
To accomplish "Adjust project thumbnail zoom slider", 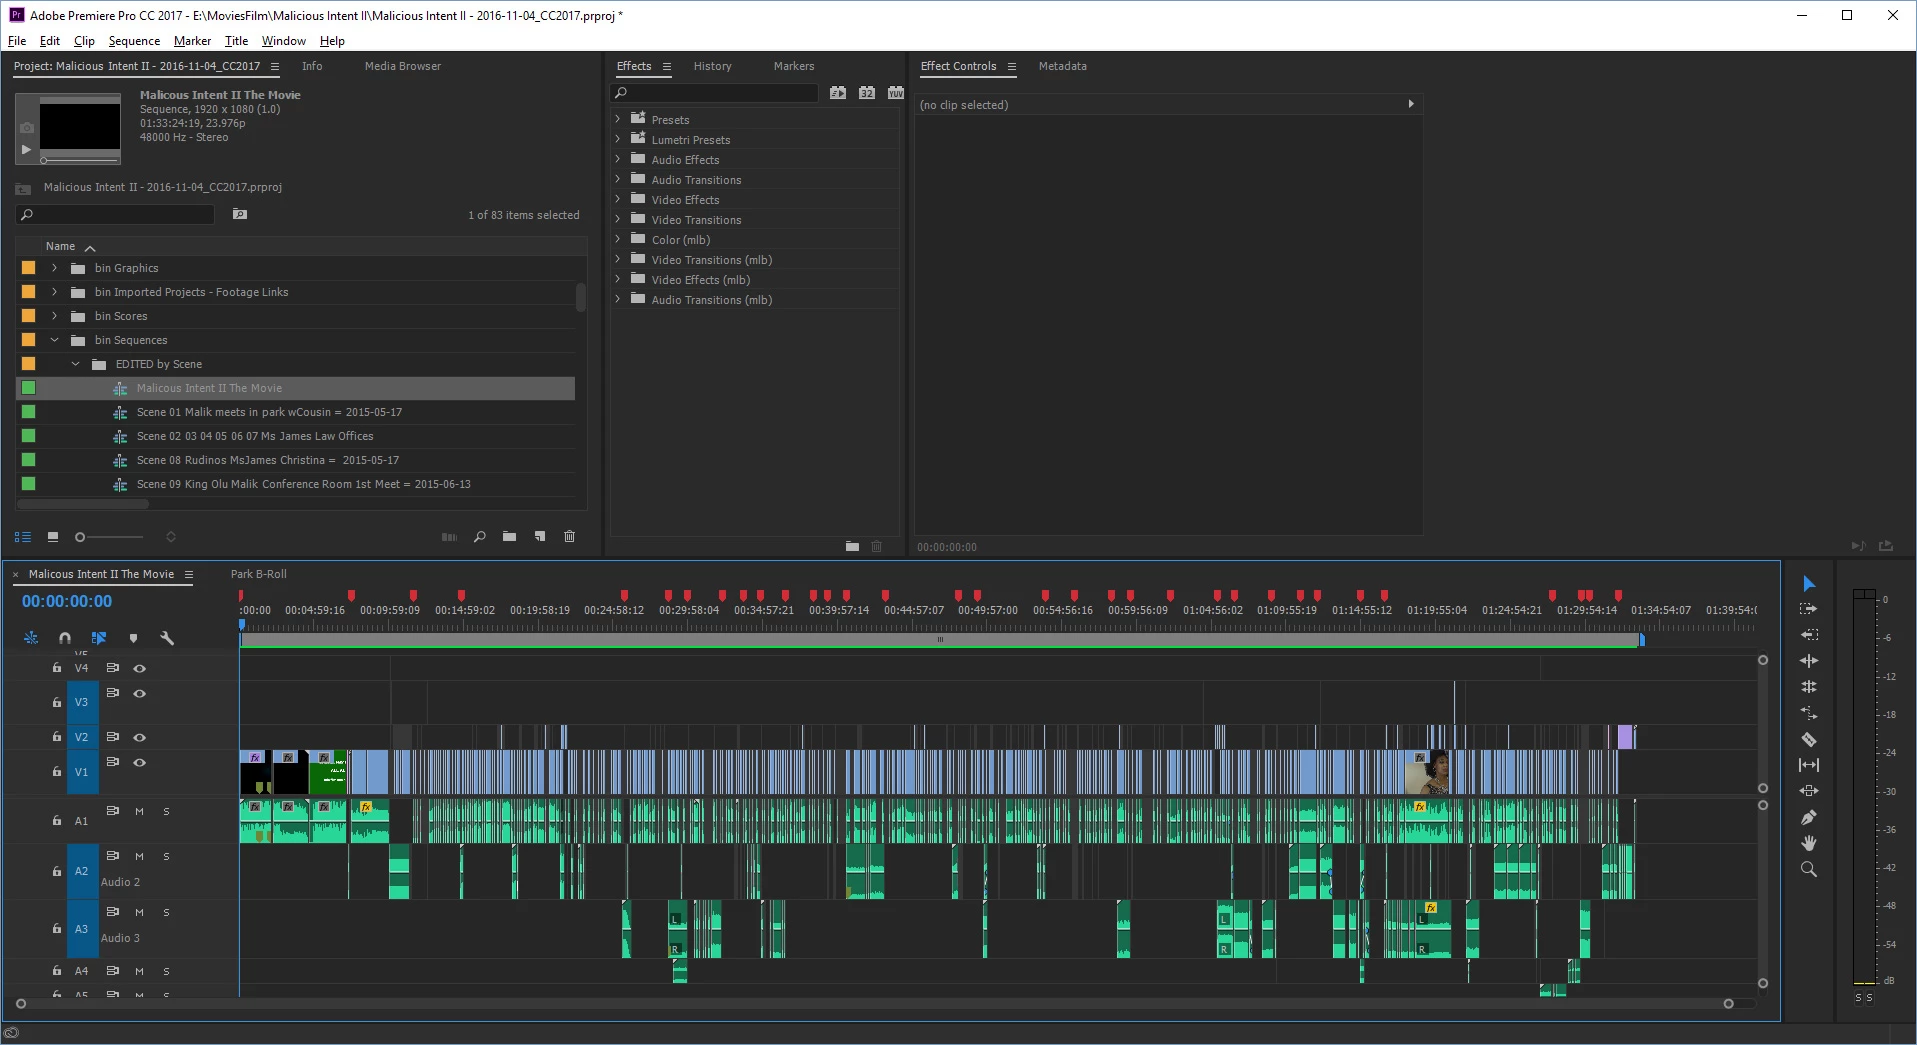I will coord(111,537).
